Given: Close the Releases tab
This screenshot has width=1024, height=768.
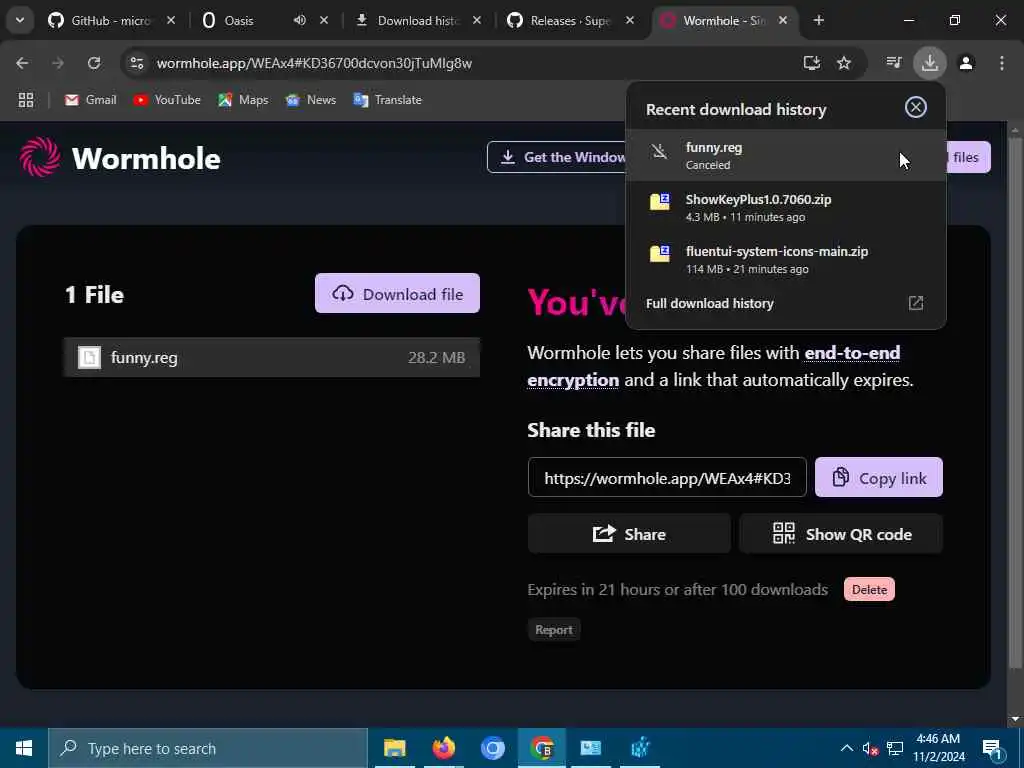Looking at the screenshot, I should point(630,20).
